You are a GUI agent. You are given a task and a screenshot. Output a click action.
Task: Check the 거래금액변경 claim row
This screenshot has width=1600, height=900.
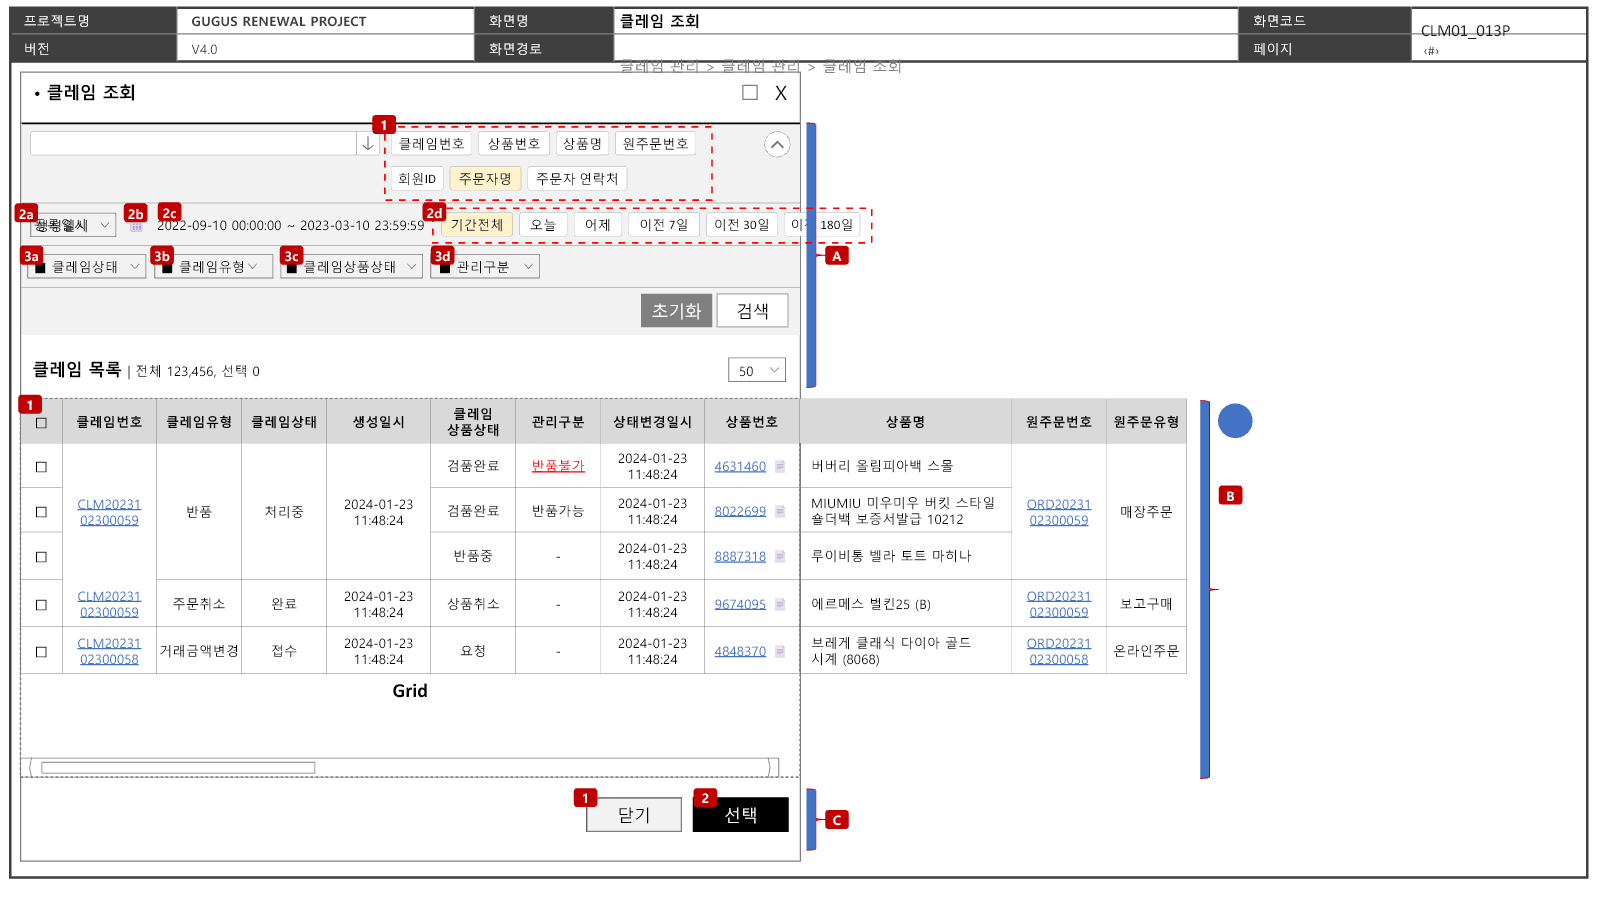pos(41,652)
